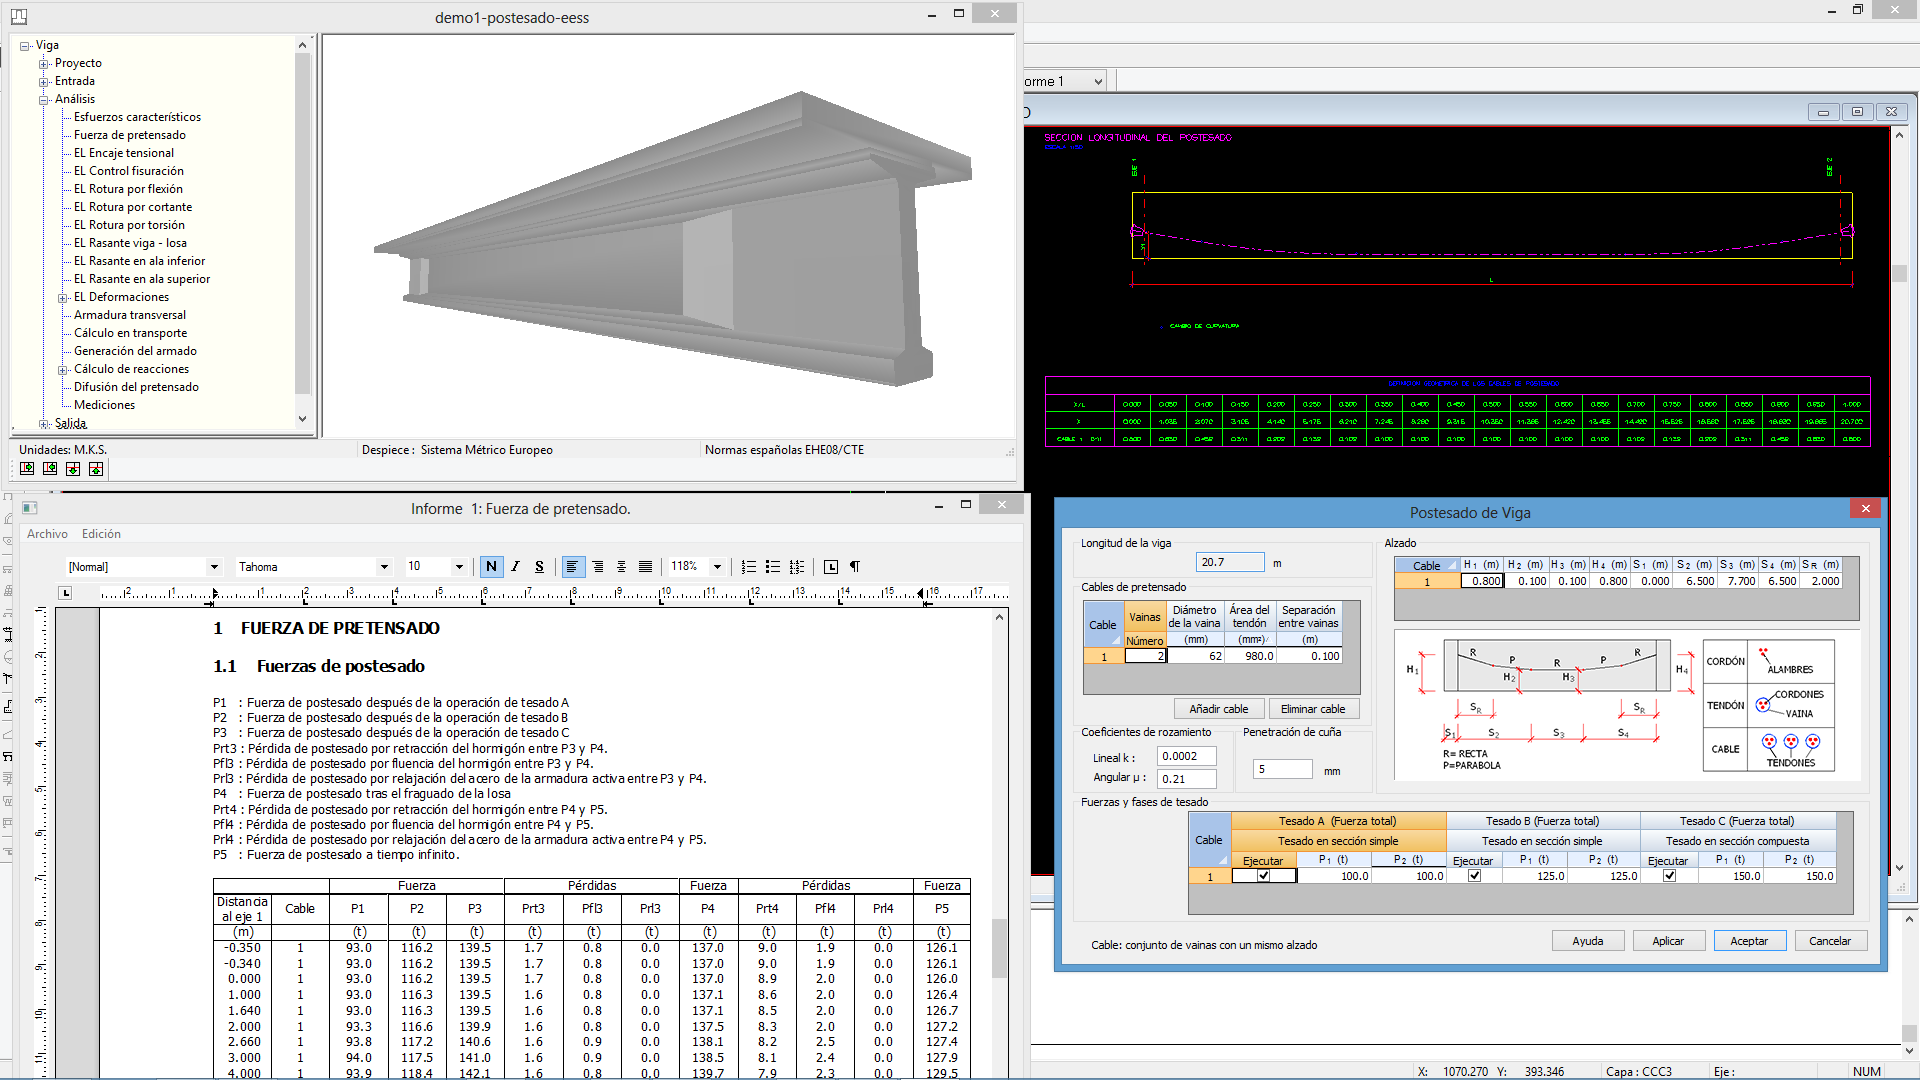Image resolution: width=1920 pixels, height=1080 pixels.
Task: Toggle Tesado A Ejecutar checkbox
Action: coord(1264,876)
